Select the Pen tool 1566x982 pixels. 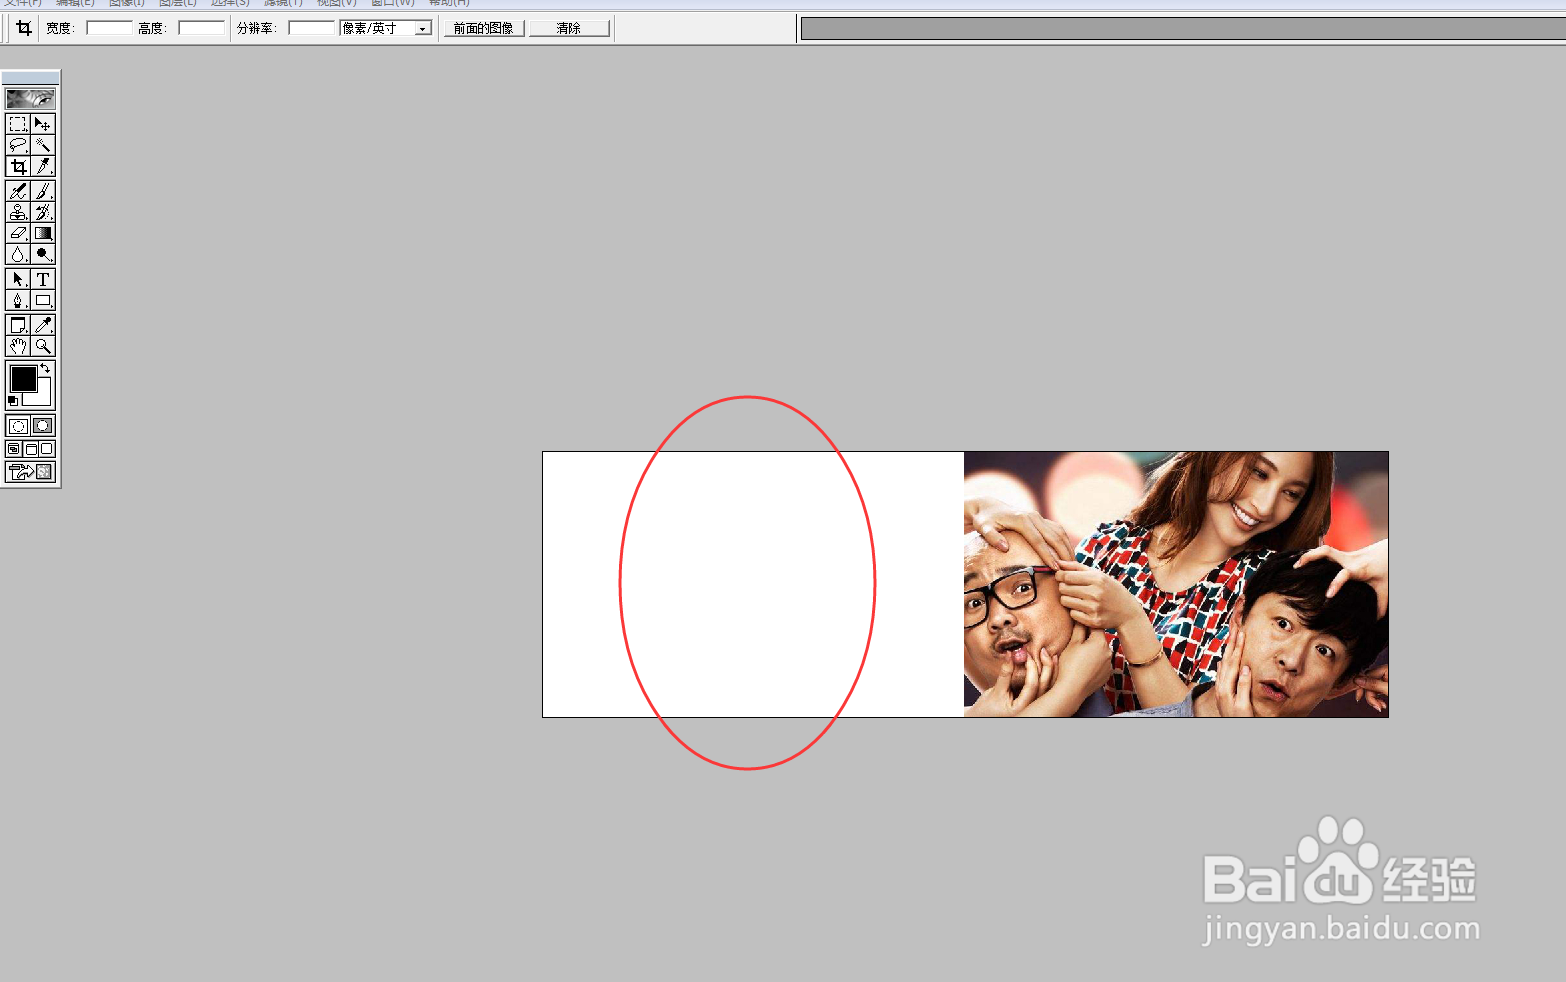pyautogui.click(x=18, y=300)
